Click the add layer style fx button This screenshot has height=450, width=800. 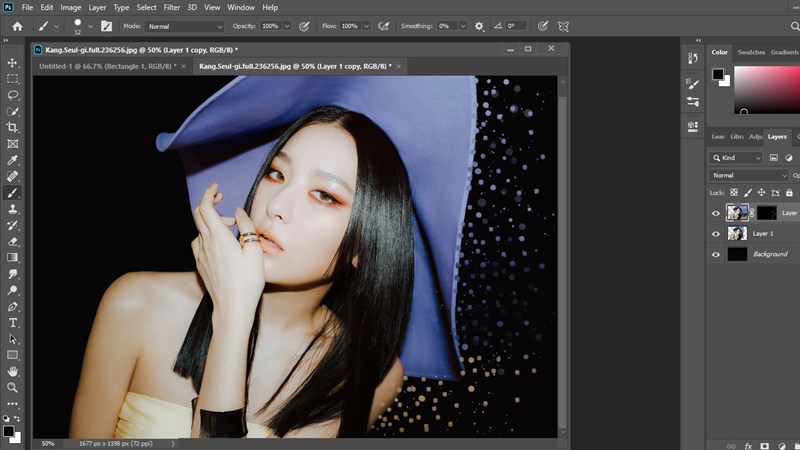tap(748, 446)
